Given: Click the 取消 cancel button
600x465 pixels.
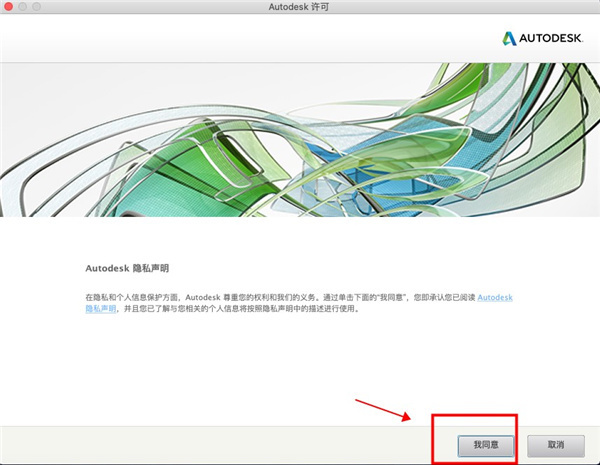Looking at the screenshot, I should coord(556,445).
